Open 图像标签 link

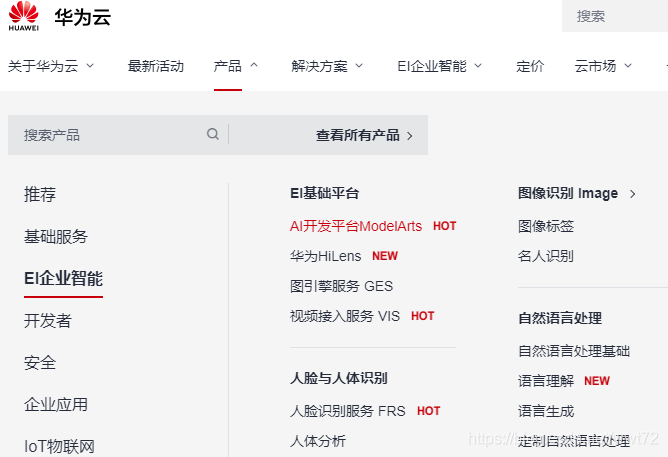click(546, 226)
